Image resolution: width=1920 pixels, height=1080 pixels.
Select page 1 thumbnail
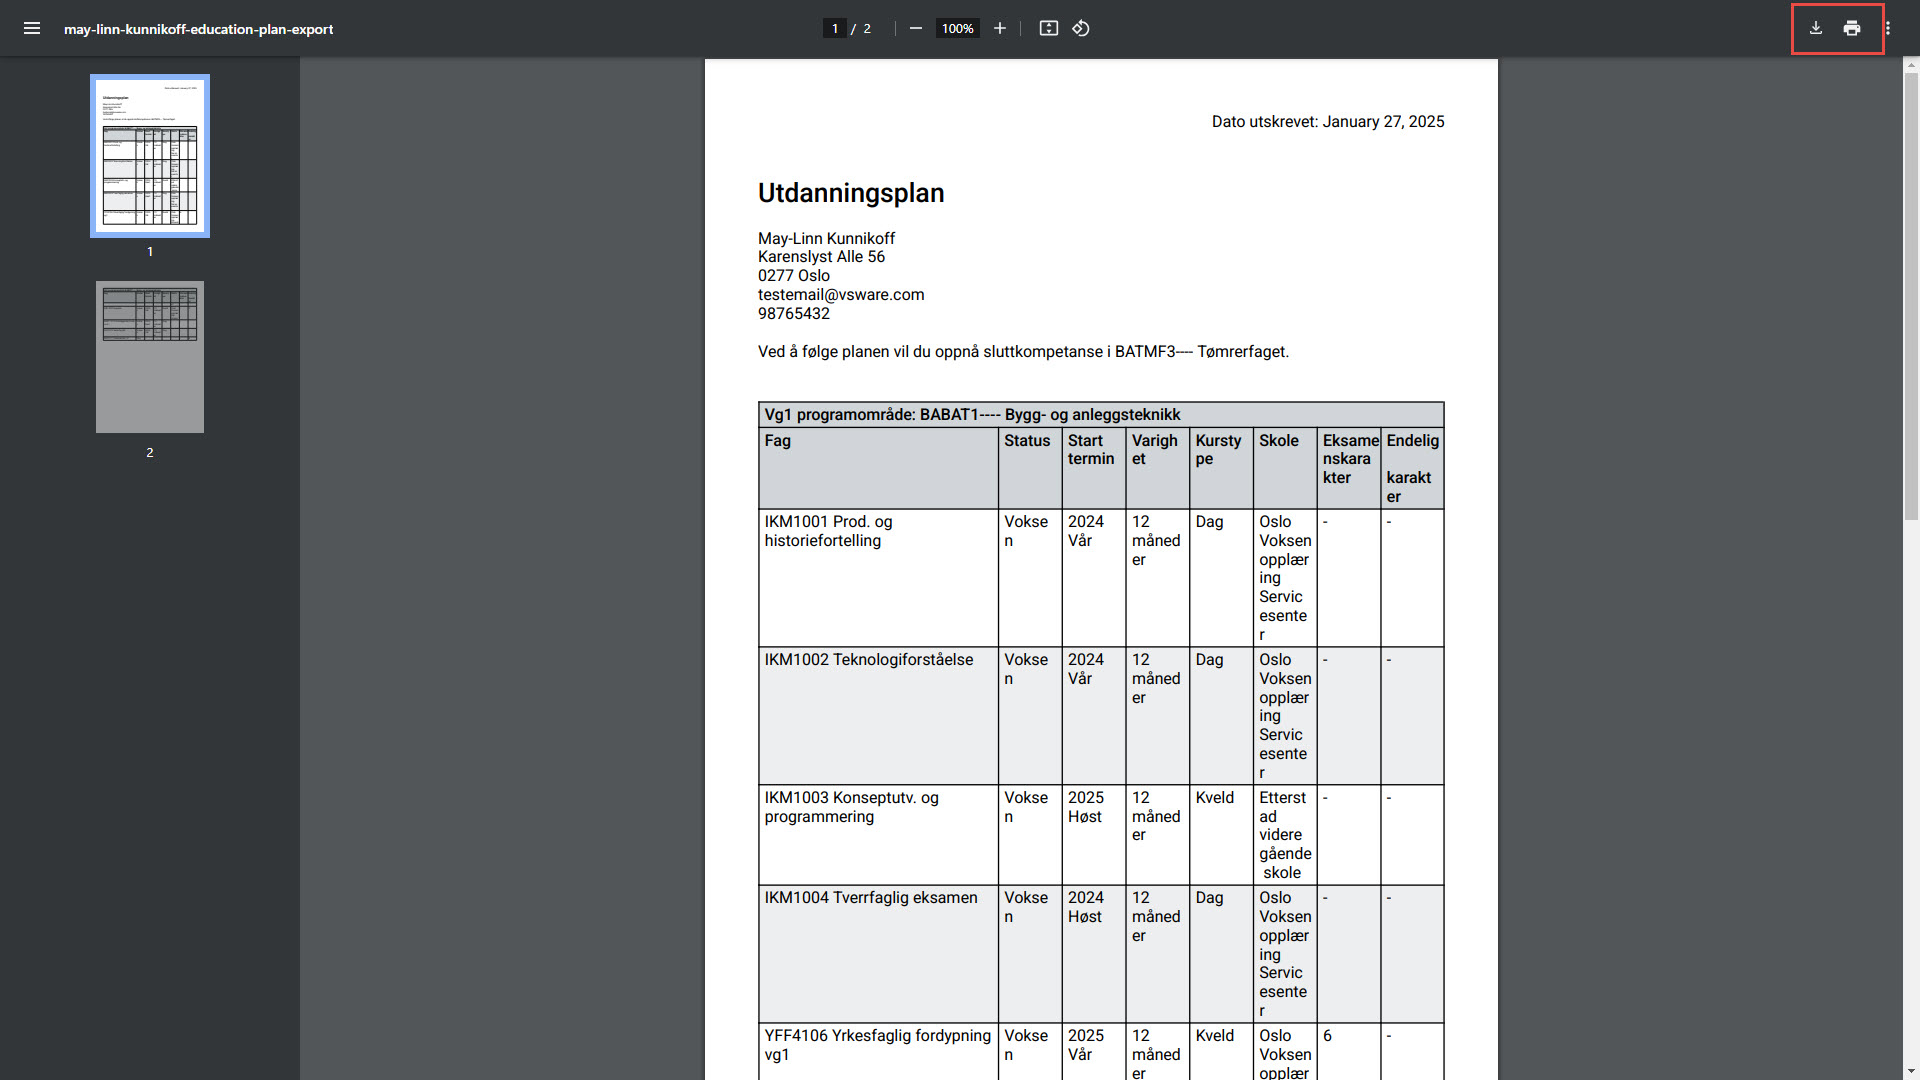coord(150,156)
